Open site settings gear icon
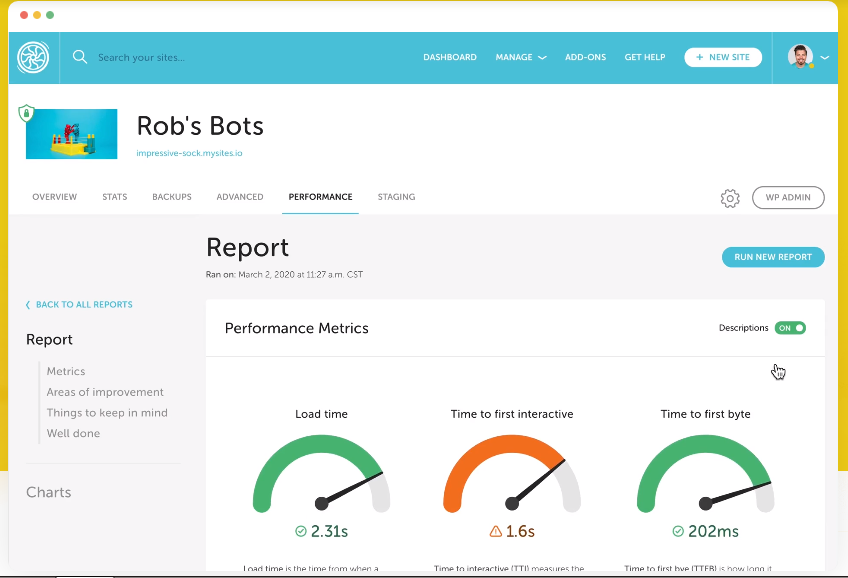Screen dimensions: 848x578 click(x=730, y=198)
